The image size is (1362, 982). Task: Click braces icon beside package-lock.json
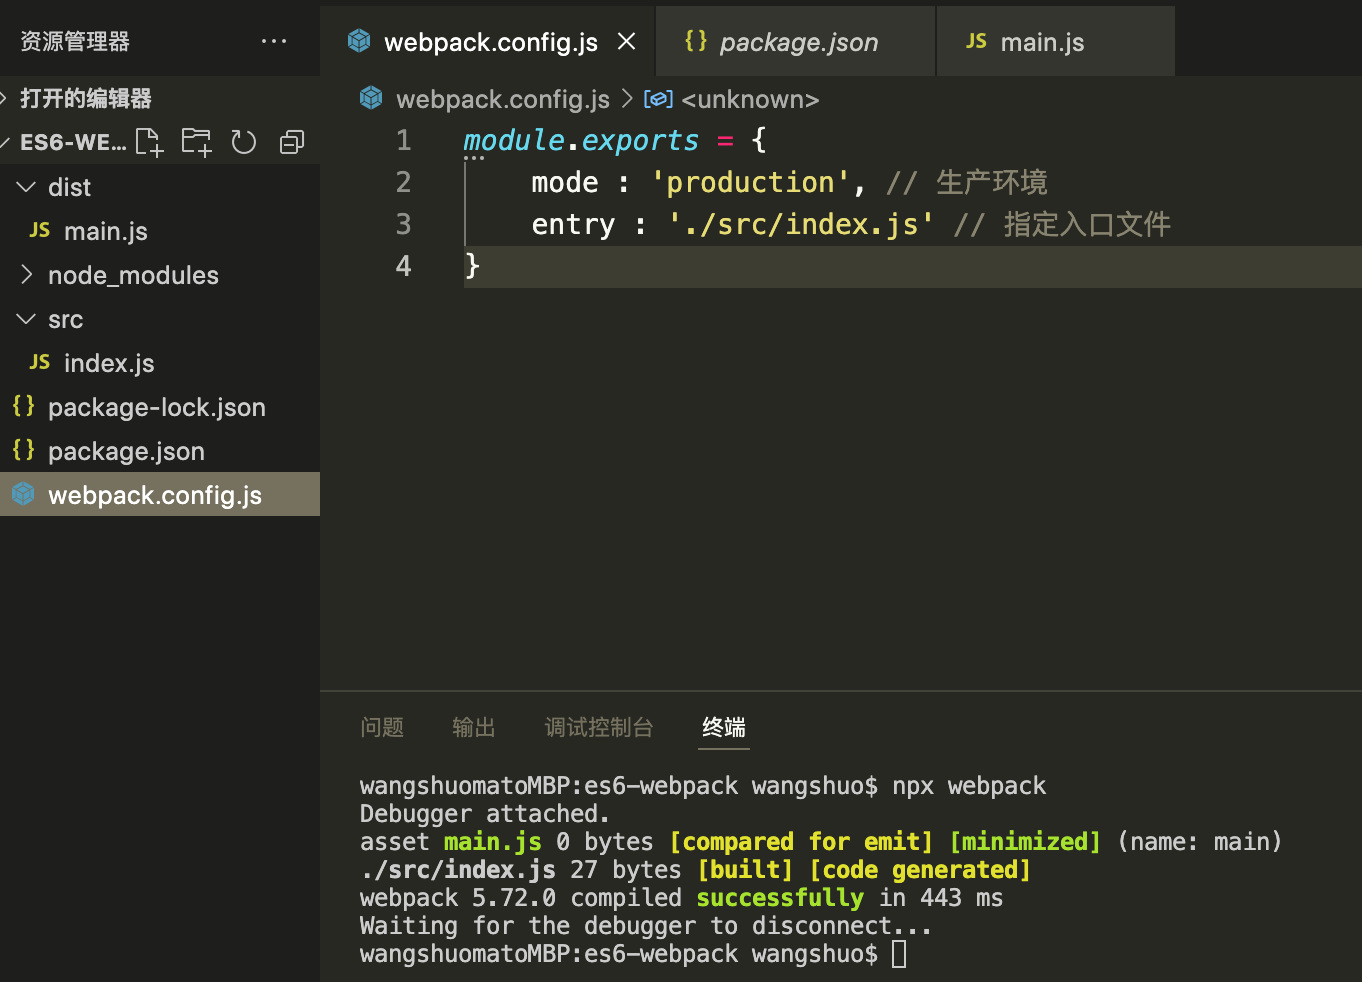(24, 406)
